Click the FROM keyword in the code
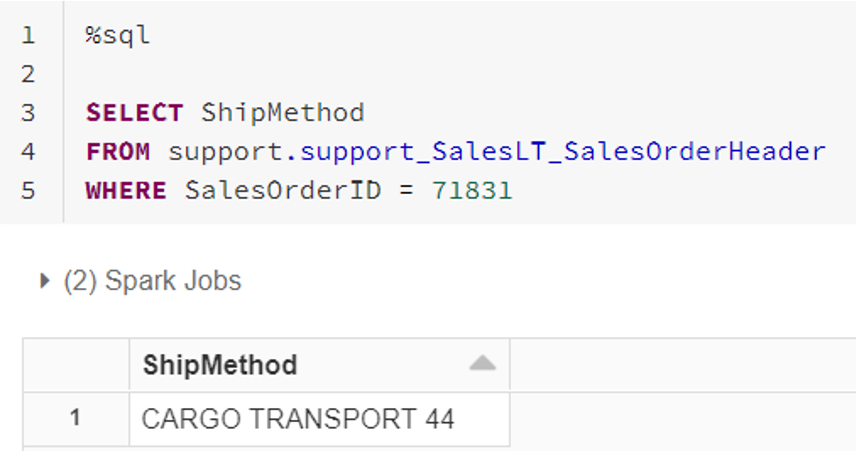 (118, 152)
